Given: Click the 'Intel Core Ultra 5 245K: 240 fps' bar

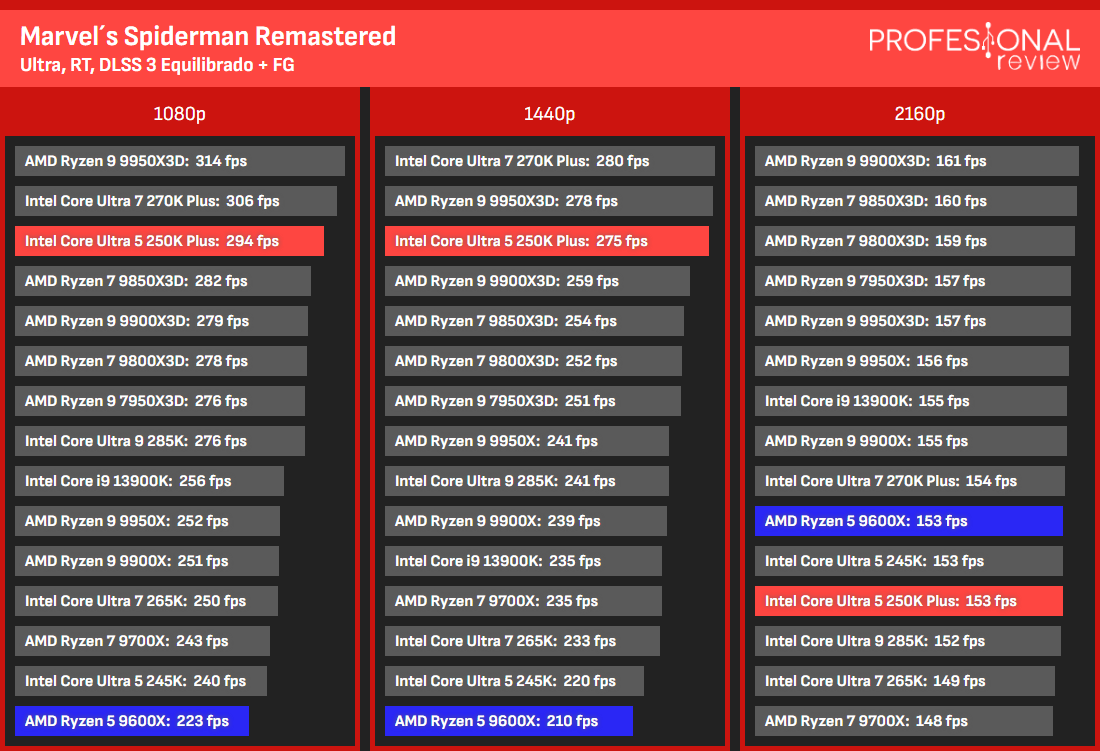Looking at the screenshot, I should click(x=141, y=681).
